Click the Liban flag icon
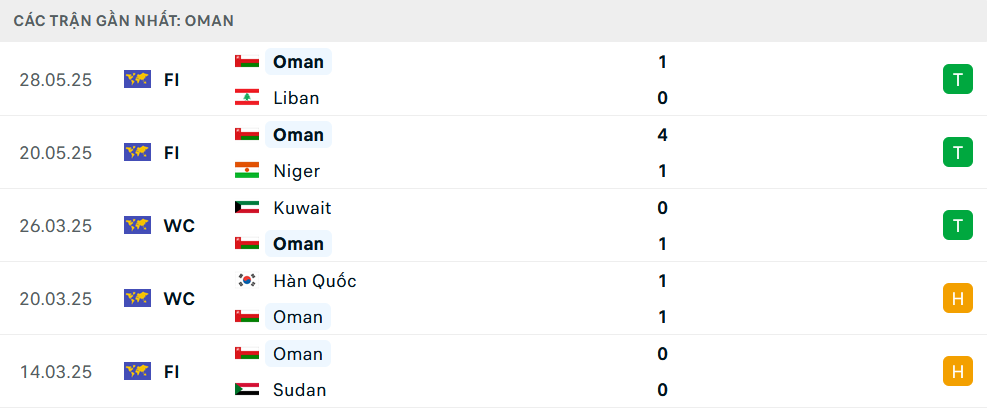 (x=247, y=98)
